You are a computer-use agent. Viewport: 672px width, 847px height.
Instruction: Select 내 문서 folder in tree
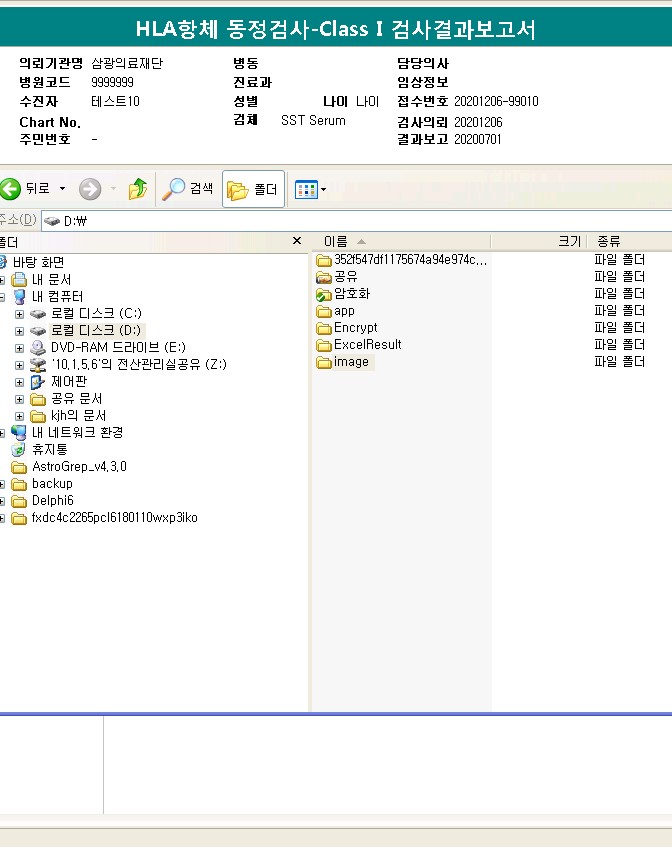click(x=51, y=280)
